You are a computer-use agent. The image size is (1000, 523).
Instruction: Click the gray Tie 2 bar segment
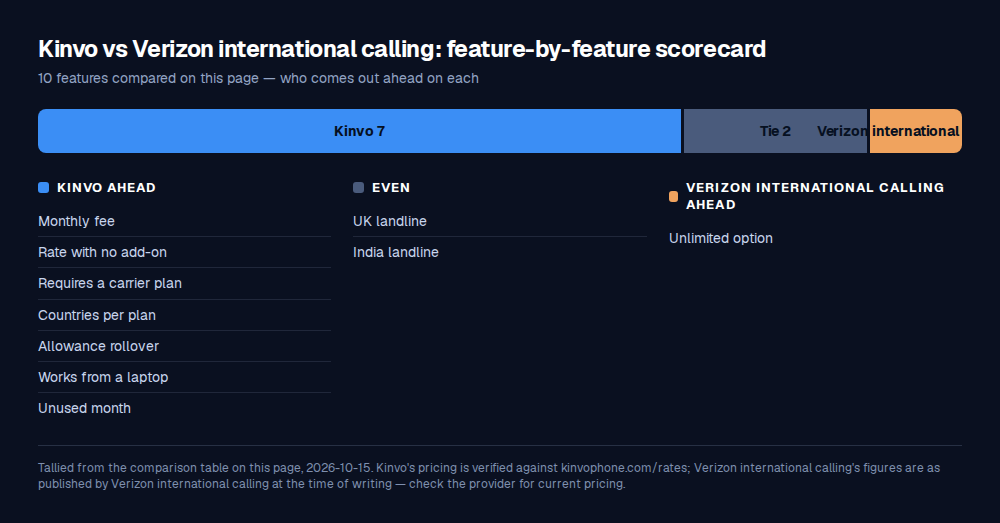tap(776, 131)
